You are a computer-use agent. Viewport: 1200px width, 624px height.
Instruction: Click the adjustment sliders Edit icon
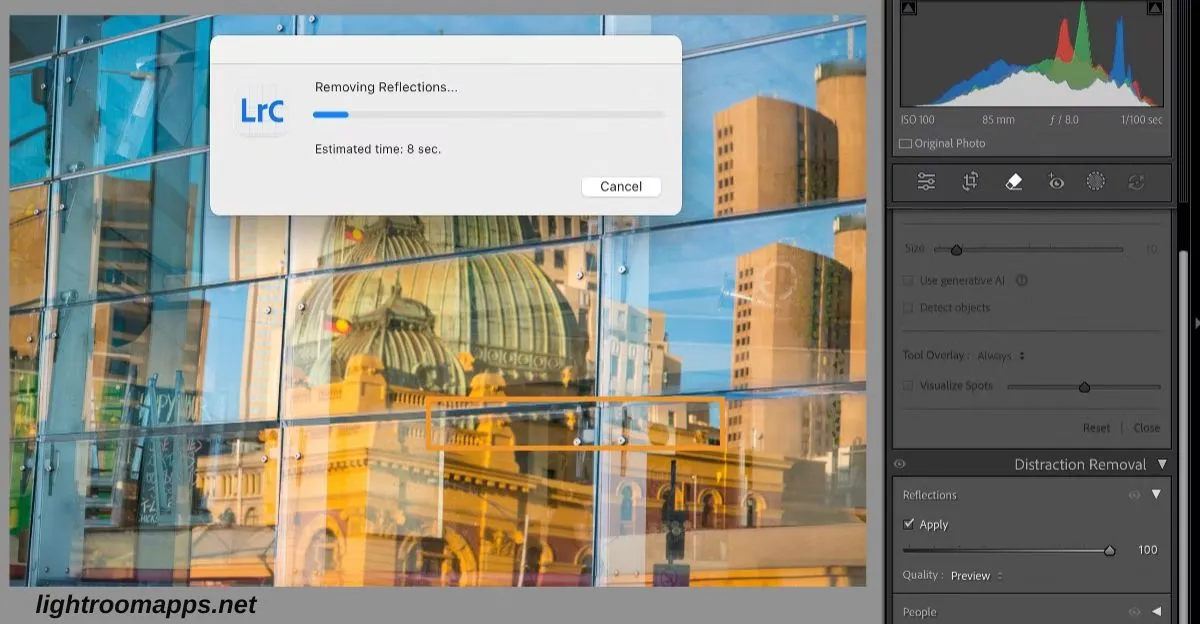pyautogui.click(x=926, y=181)
